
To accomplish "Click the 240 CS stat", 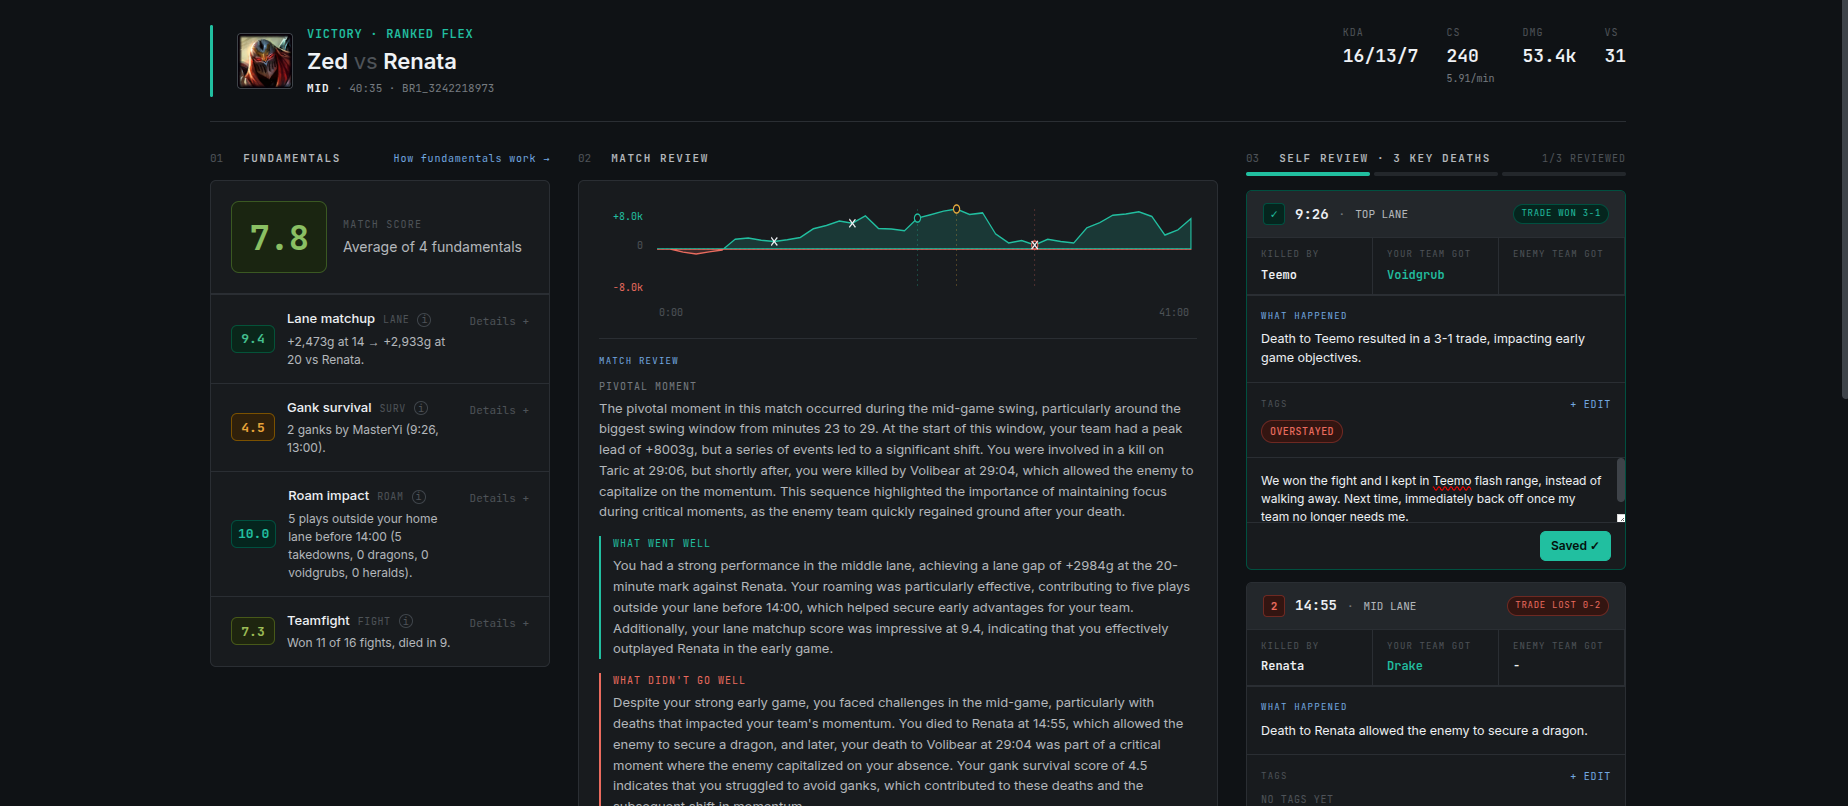I will (x=1462, y=56).
